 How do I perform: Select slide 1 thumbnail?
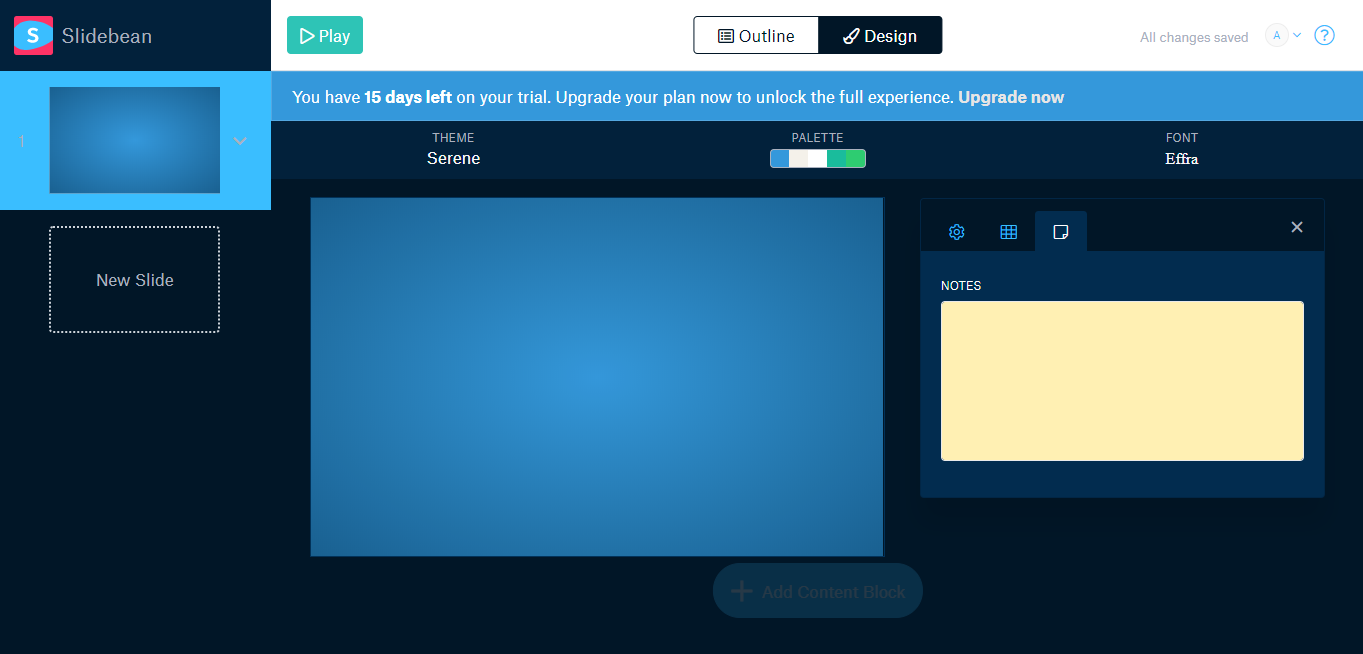(x=135, y=140)
